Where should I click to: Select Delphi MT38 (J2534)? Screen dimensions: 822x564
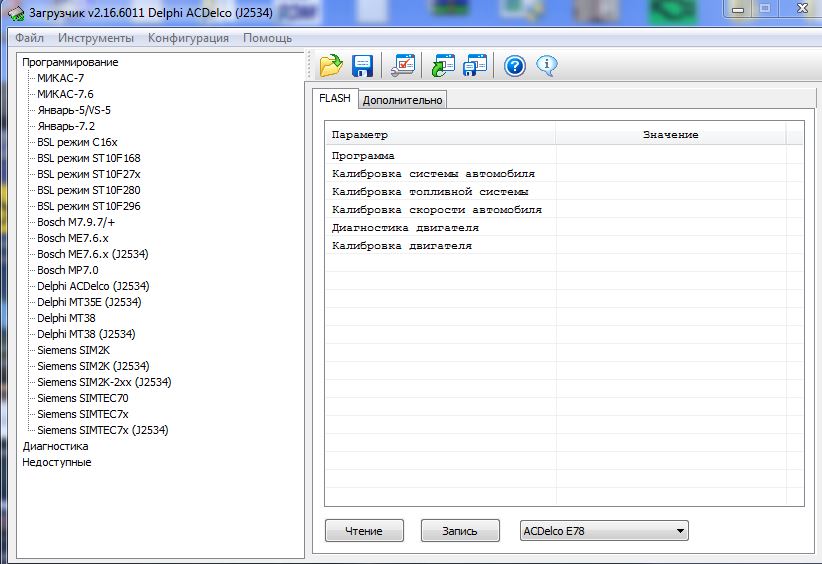[x=86, y=334]
